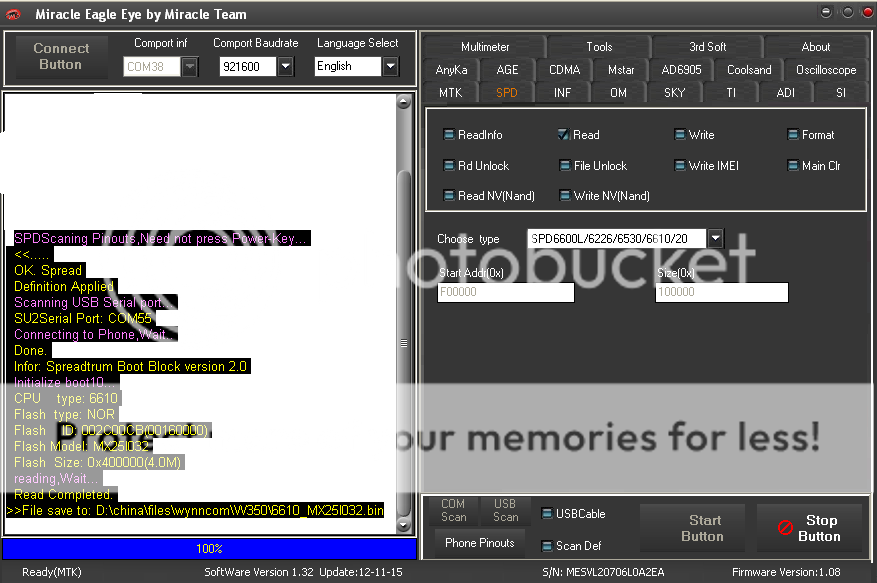The width and height of the screenshot is (877, 583).
Task: Click the log scrollbar up arrow
Action: pyautogui.click(x=403, y=102)
